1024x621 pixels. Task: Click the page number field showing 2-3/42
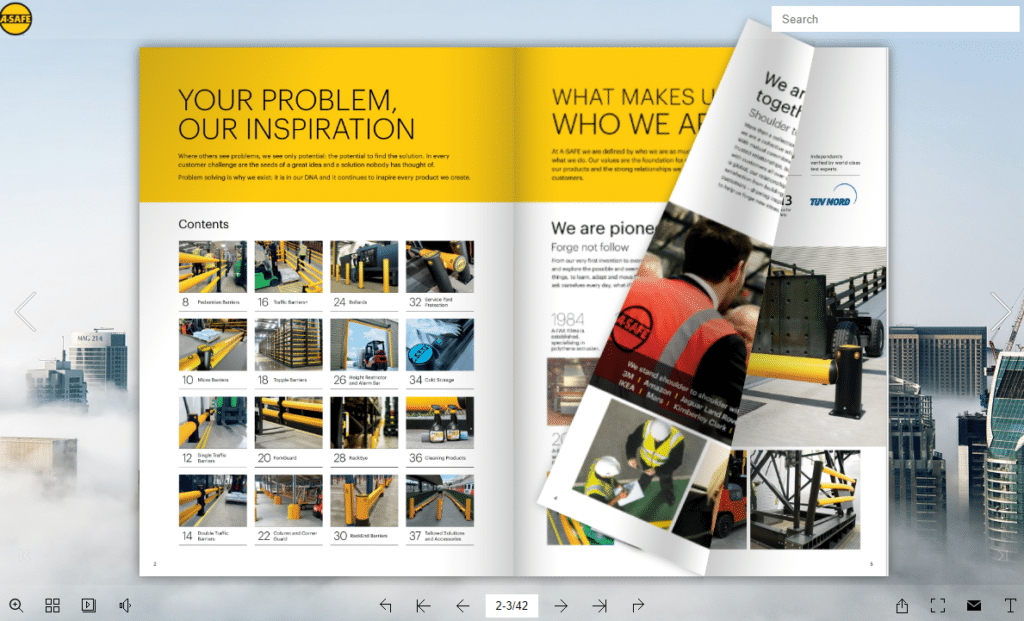[511, 605]
